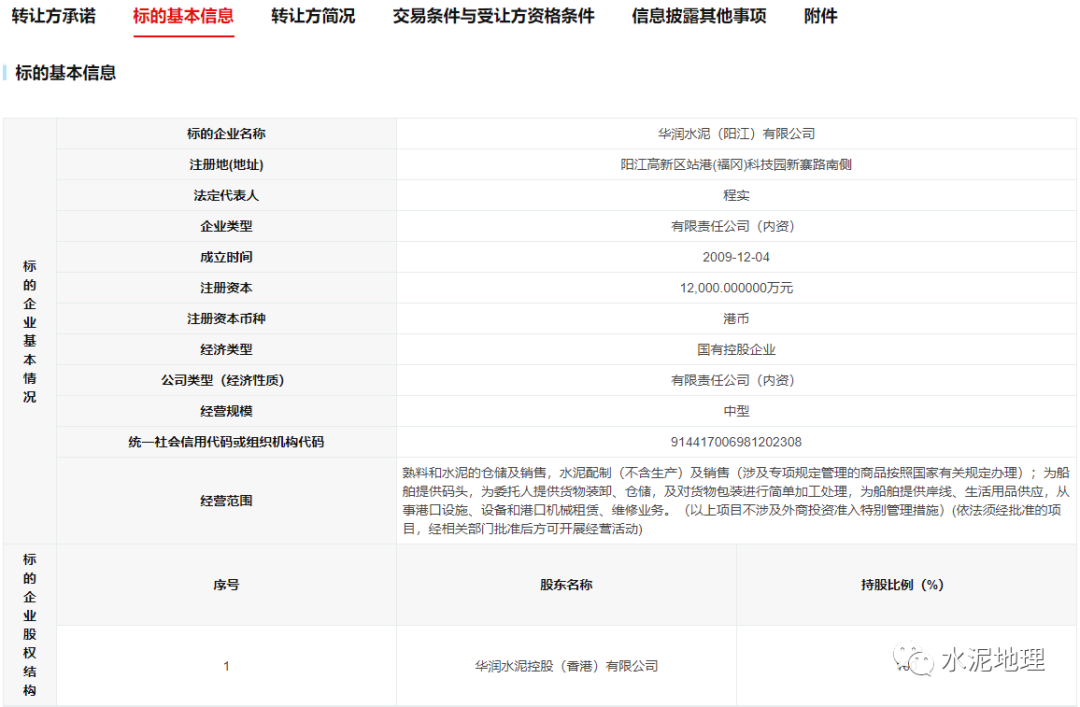Click the 经营范围 label cell
This screenshot has width=1080, height=707.
coord(226,501)
